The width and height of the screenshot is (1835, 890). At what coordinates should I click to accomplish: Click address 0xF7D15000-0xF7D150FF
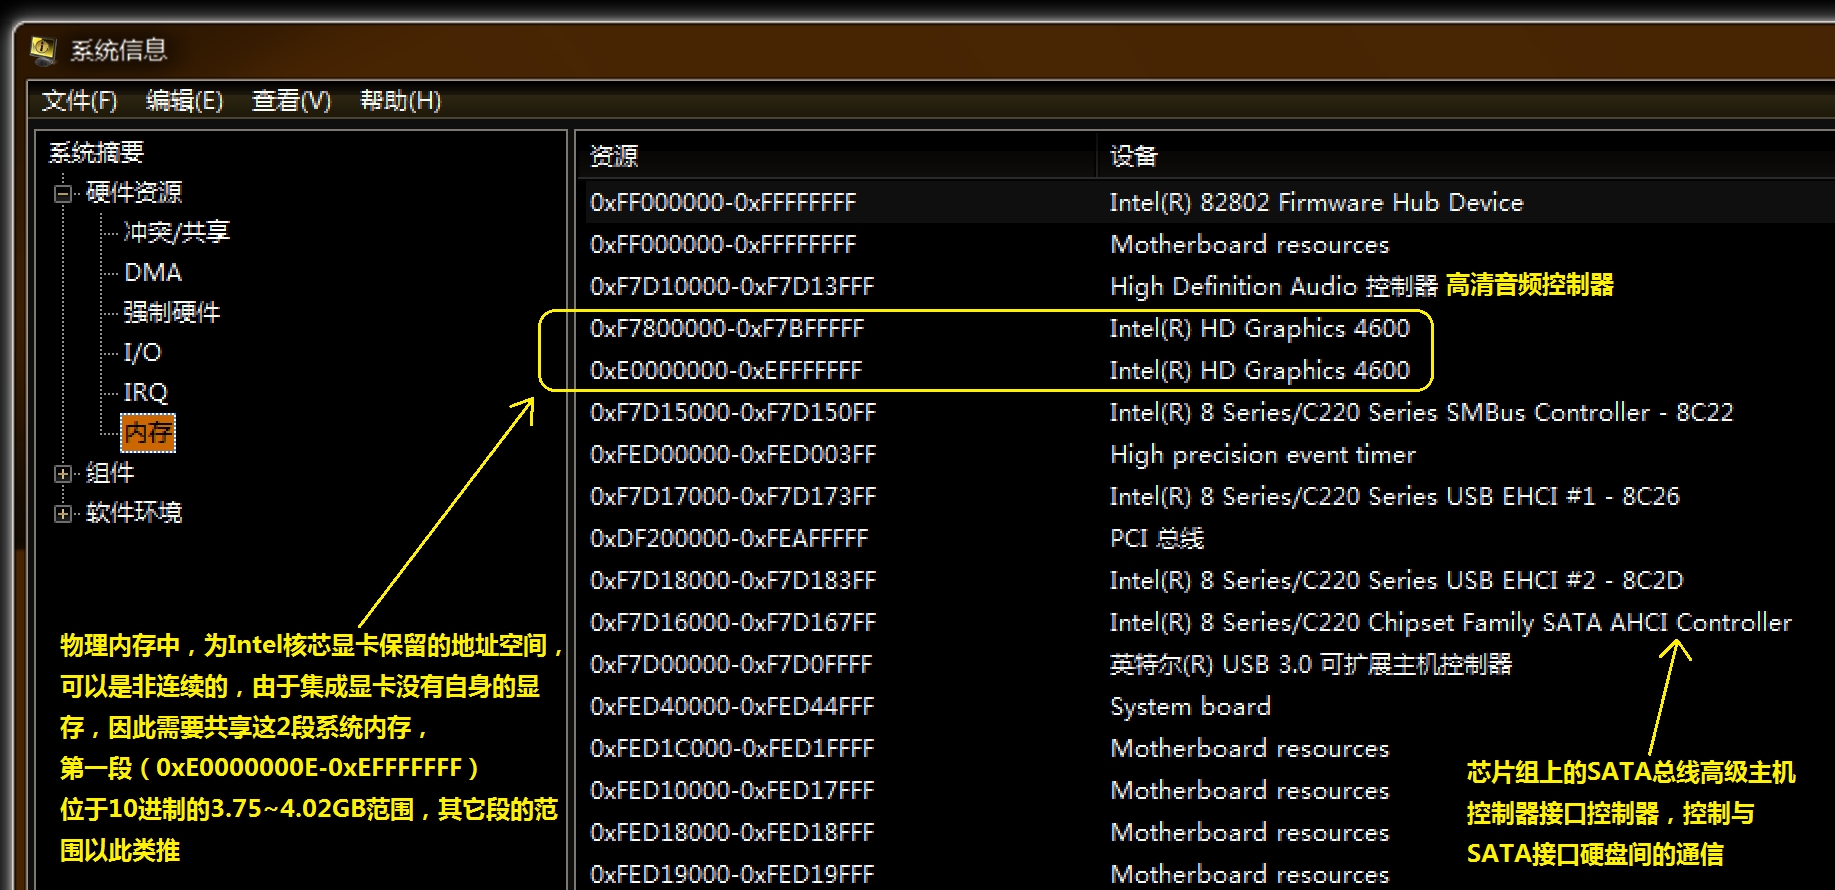tap(733, 413)
